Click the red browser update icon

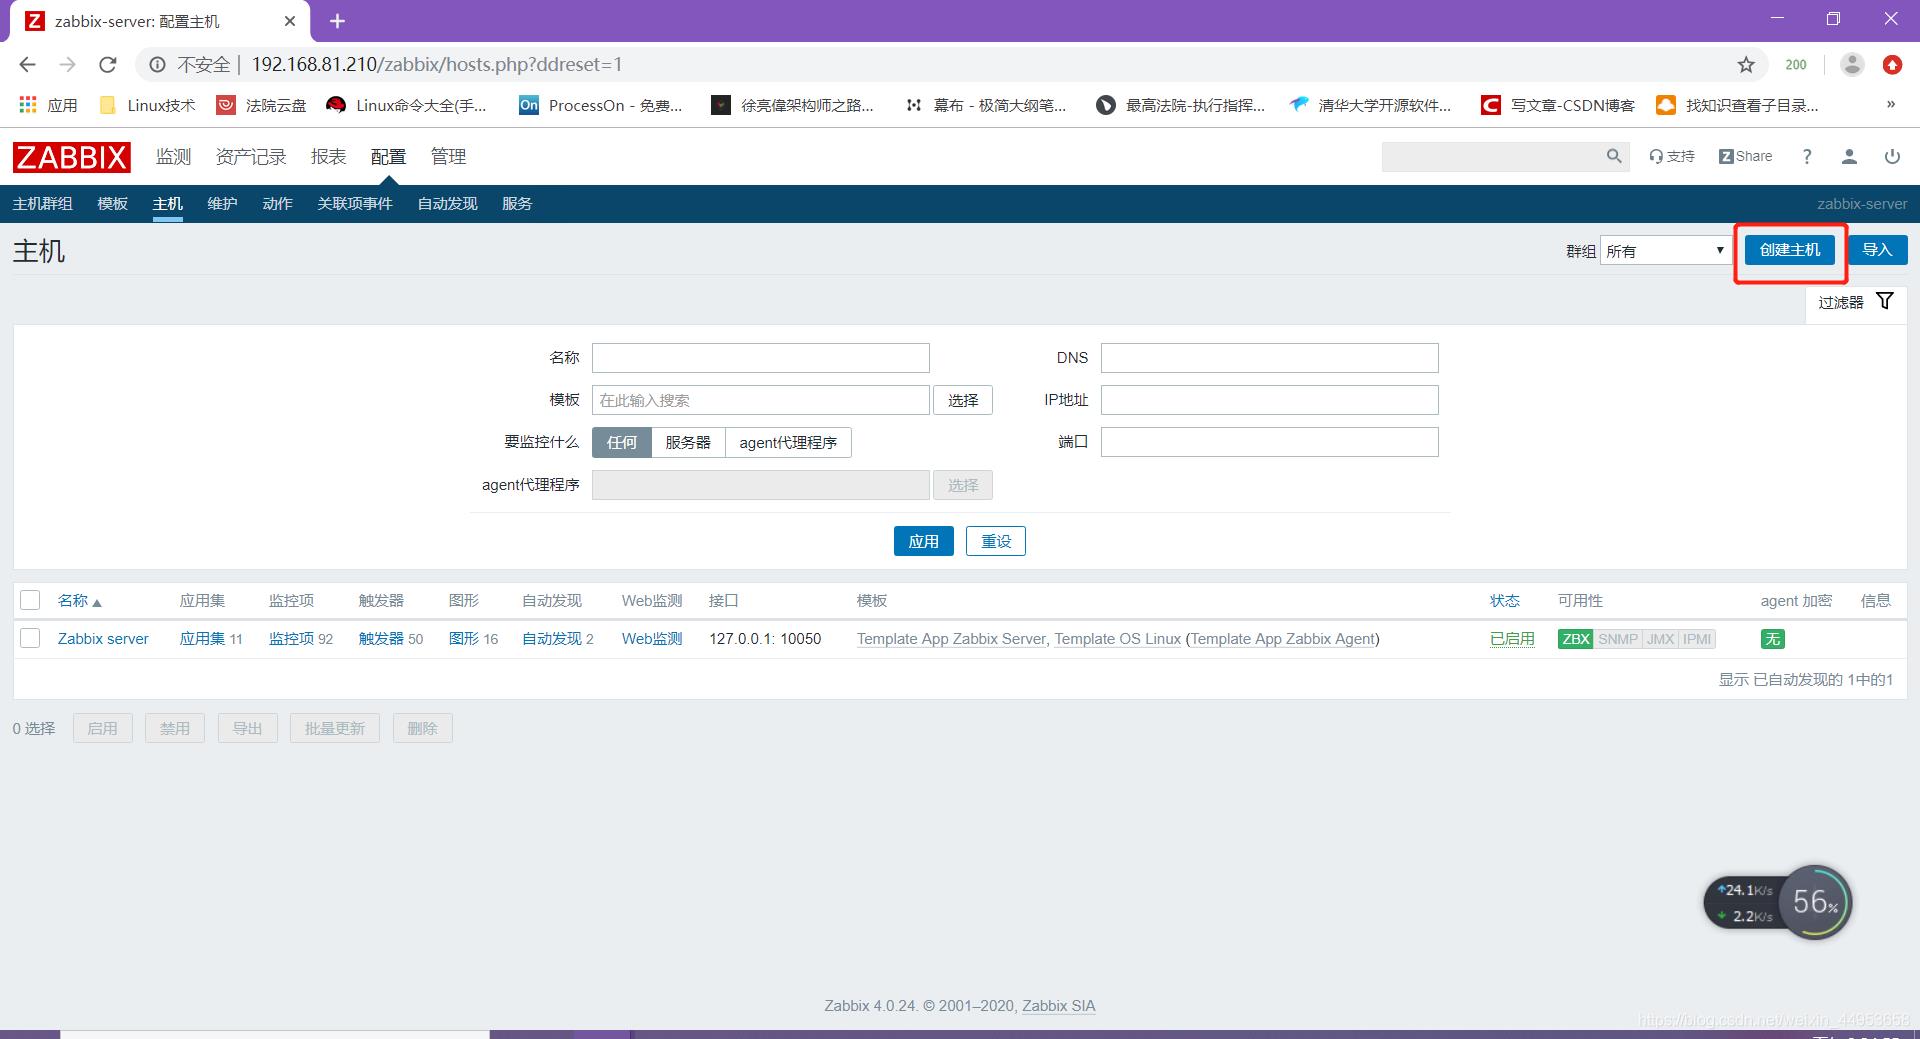1892,65
